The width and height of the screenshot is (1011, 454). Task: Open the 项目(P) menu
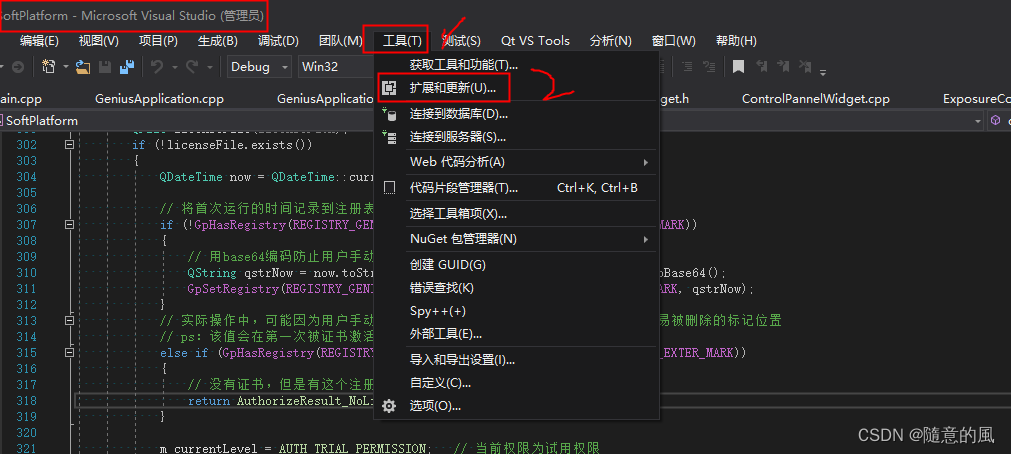(x=158, y=41)
